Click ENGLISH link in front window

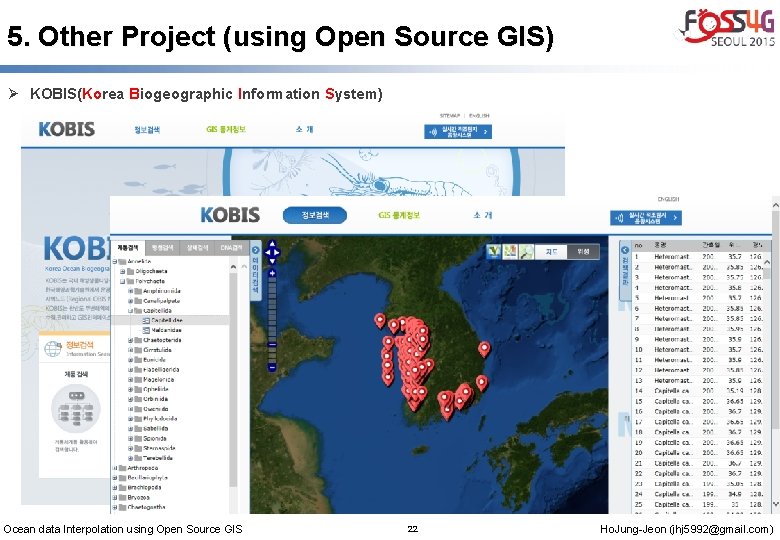coord(668,199)
